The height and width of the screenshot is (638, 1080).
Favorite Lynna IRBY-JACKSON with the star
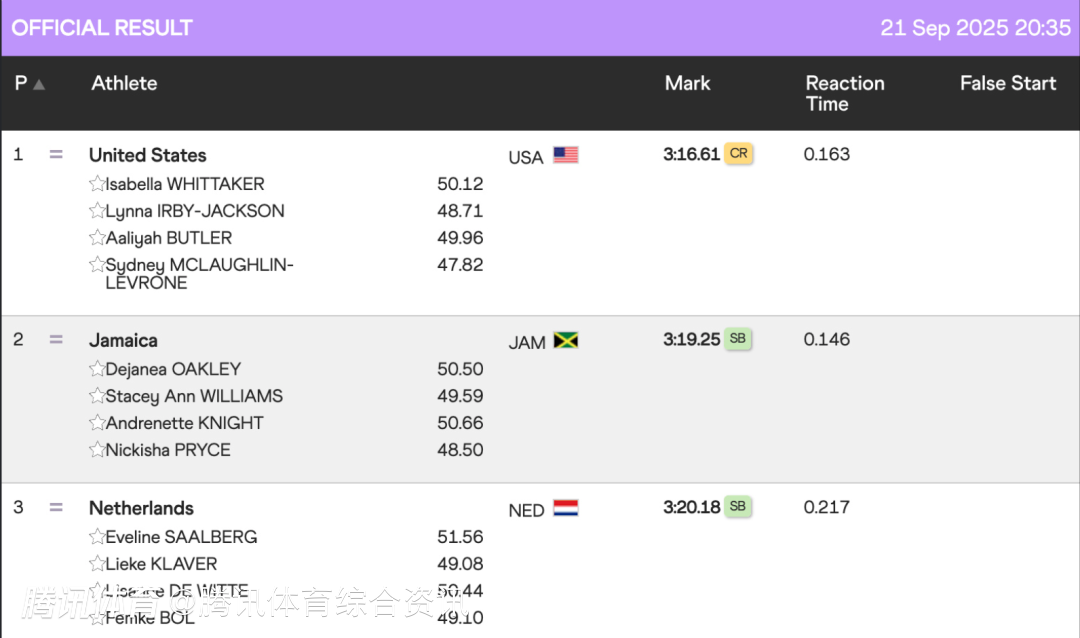click(x=97, y=211)
